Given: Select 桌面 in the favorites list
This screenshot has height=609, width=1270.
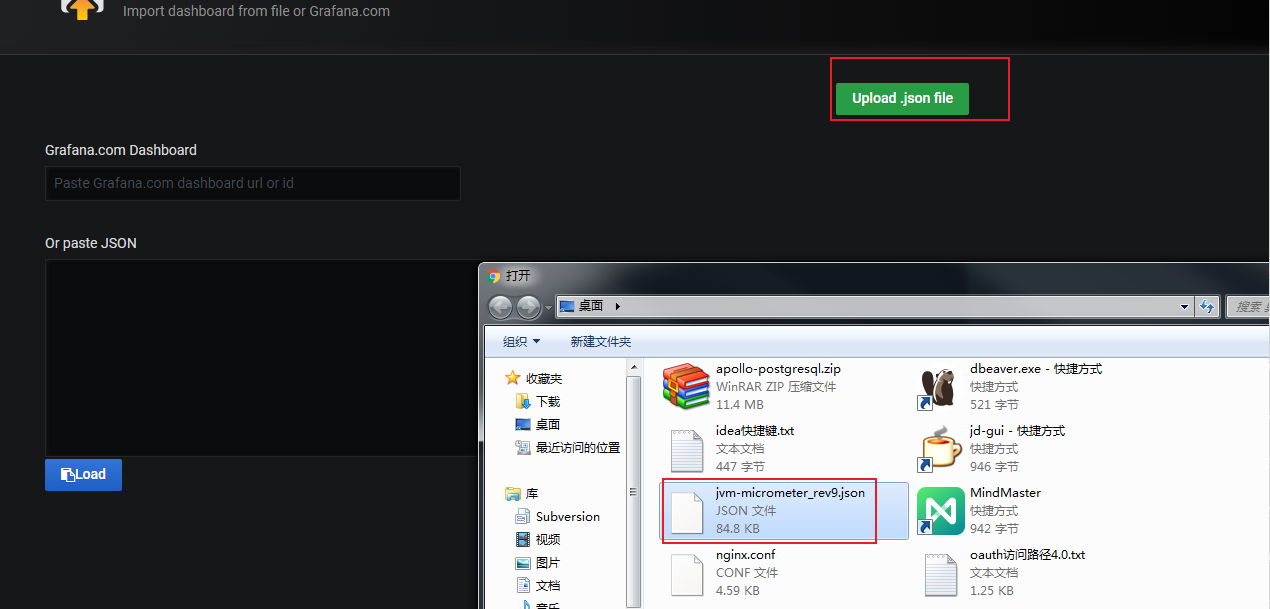Looking at the screenshot, I should (x=548, y=424).
